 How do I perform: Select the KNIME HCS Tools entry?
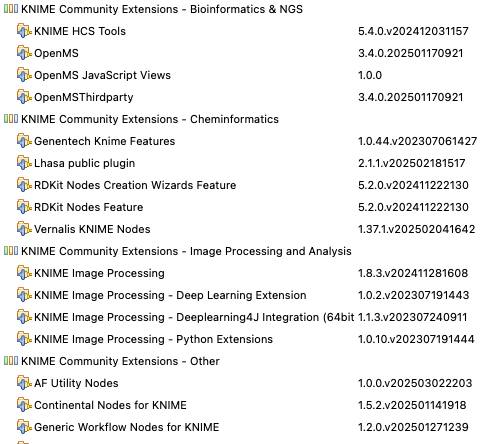tap(80, 31)
